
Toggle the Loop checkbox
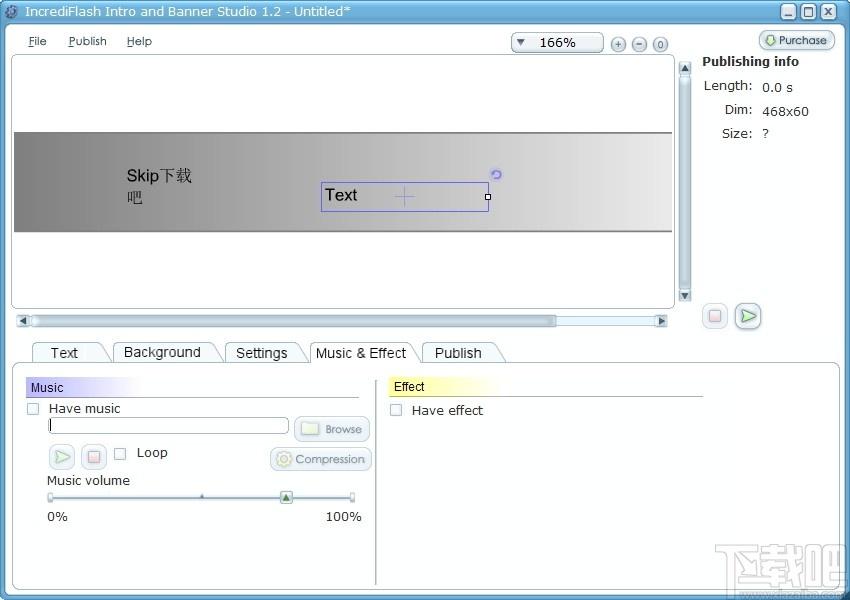(x=120, y=453)
